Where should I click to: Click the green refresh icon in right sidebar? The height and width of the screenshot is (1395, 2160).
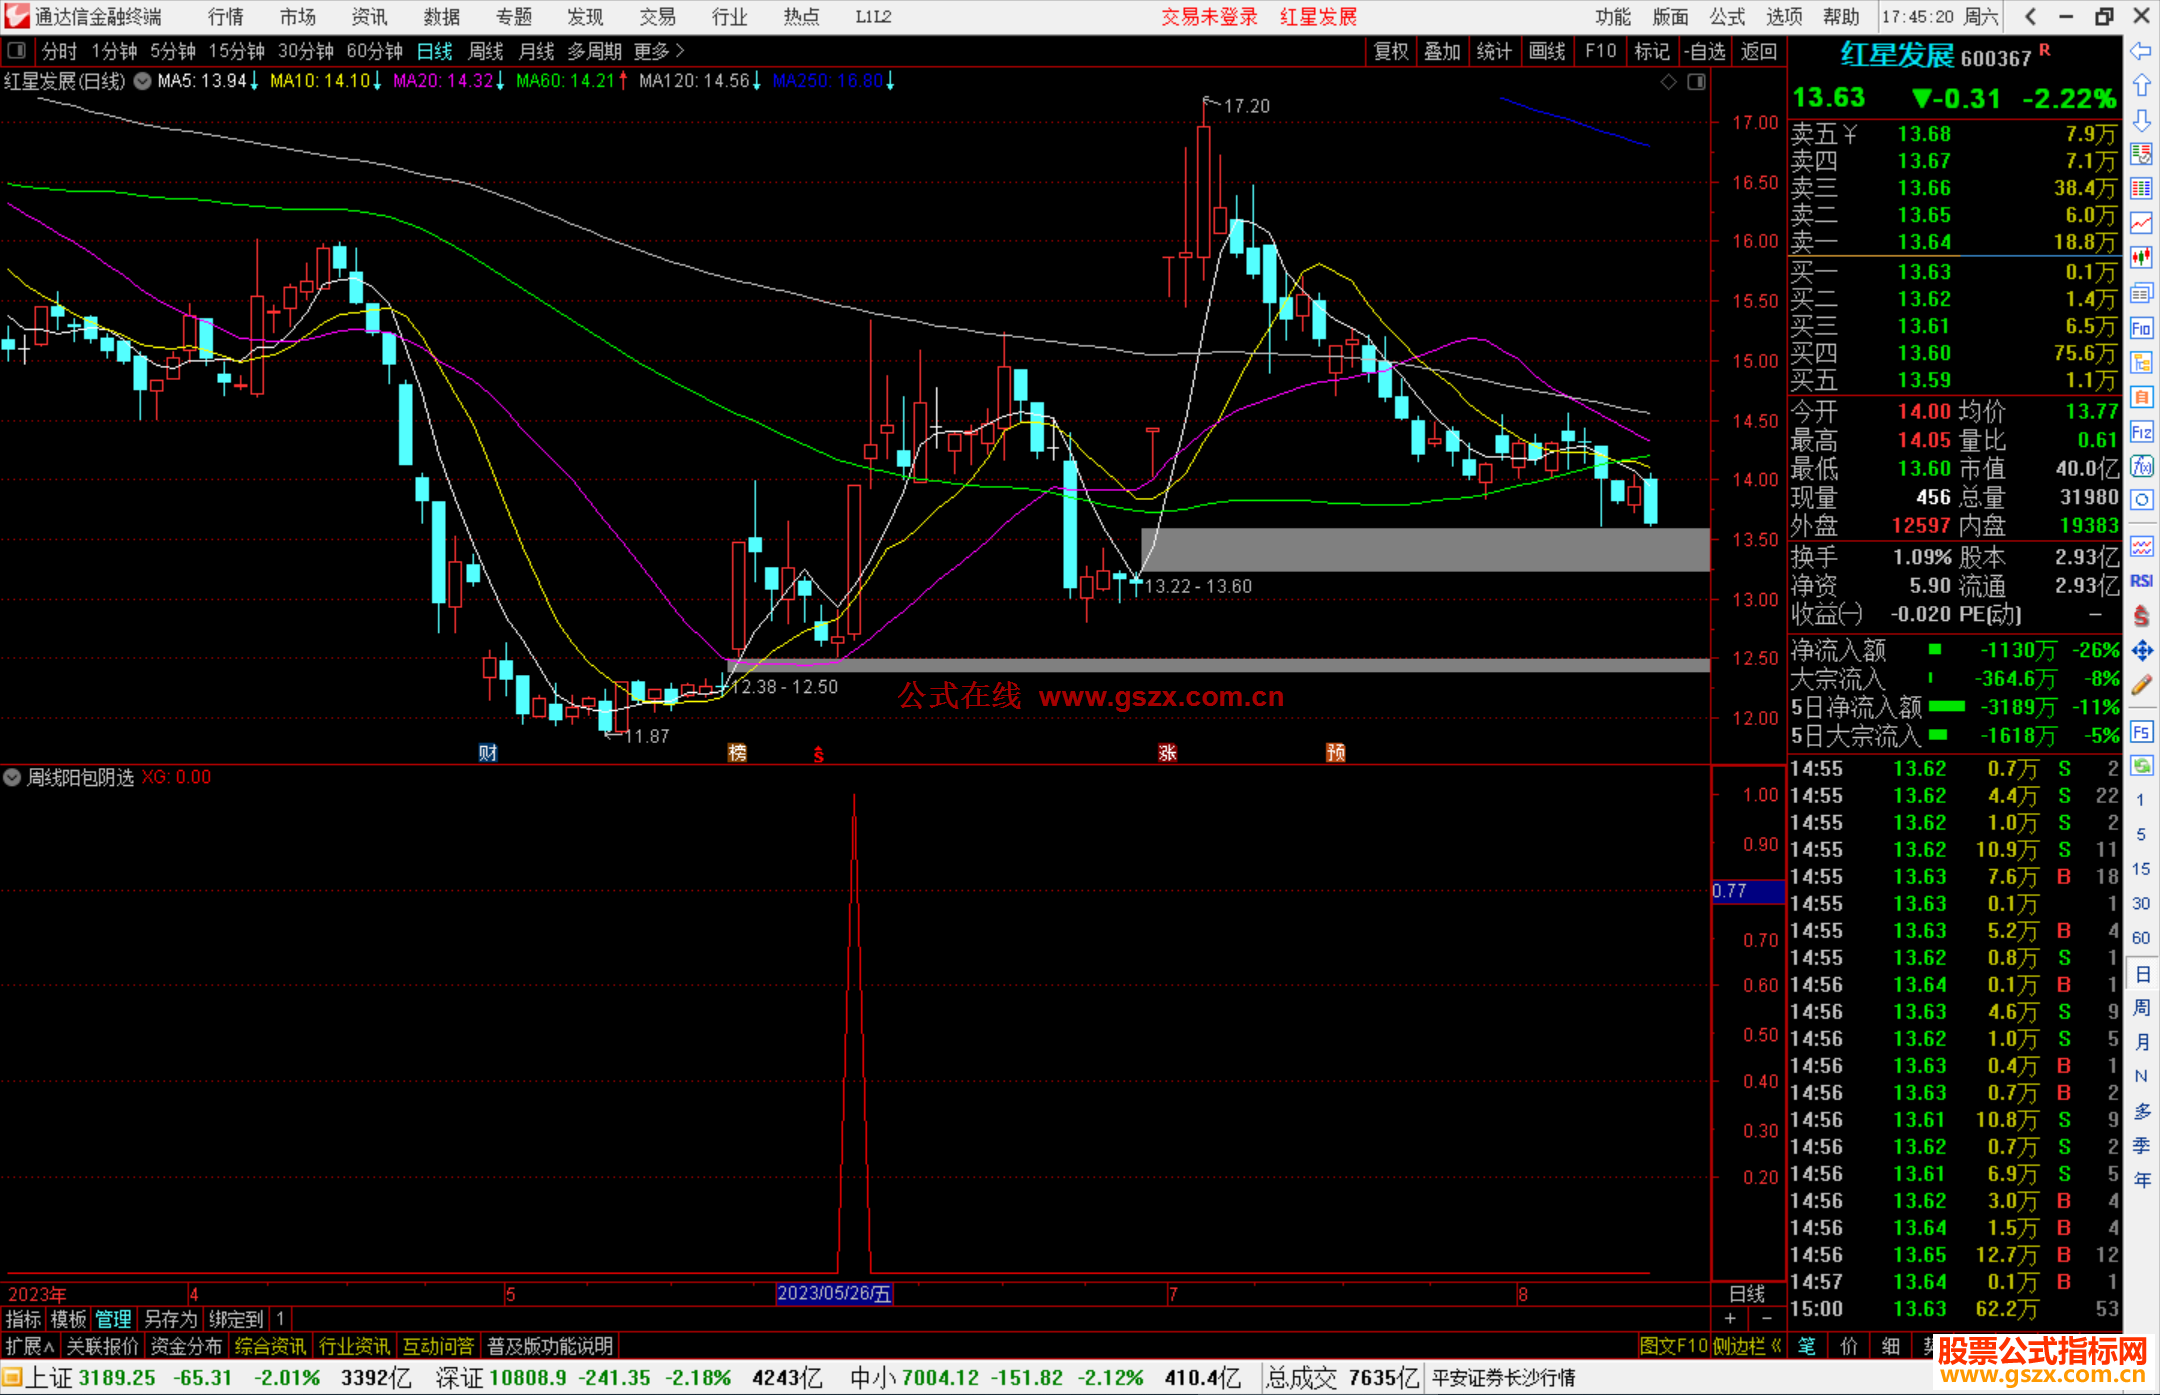2141,766
